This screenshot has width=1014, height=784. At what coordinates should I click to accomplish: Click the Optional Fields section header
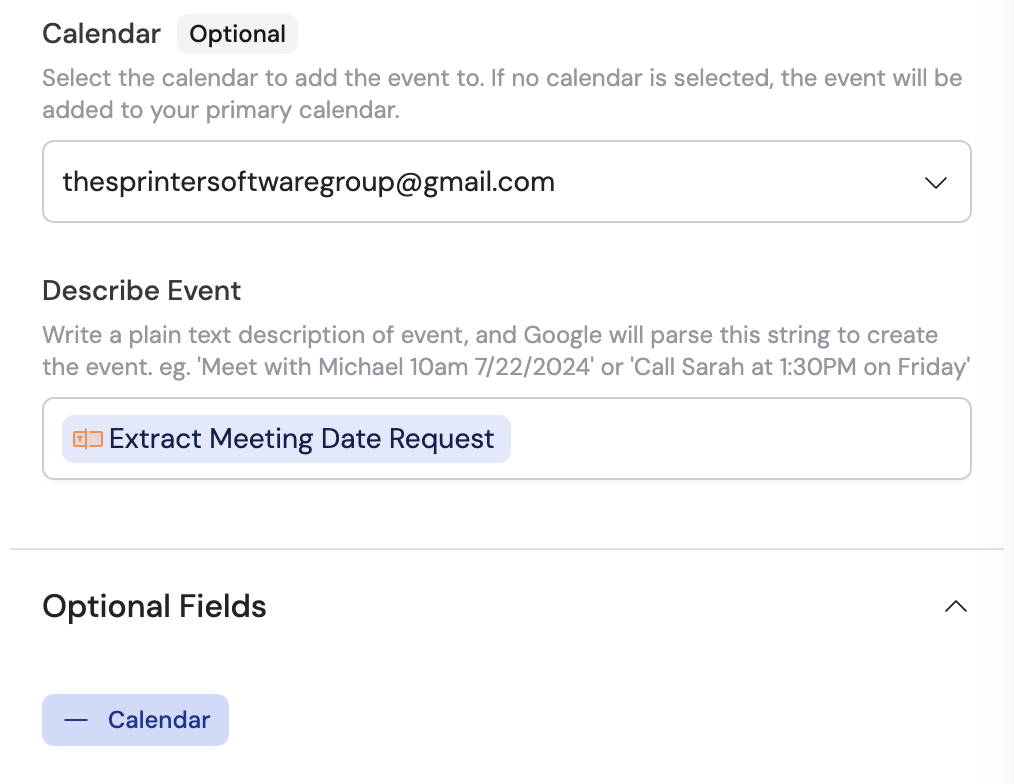click(x=154, y=606)
